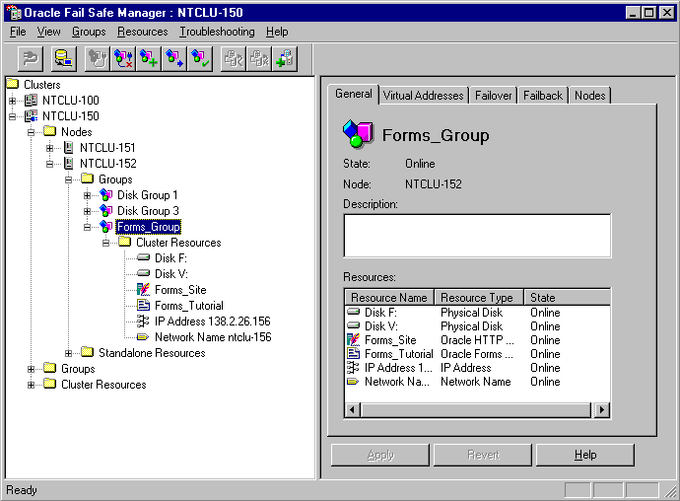Expand Disk Group 1 in tree
The height and width of the screenshot is (501, 680).
87,196
